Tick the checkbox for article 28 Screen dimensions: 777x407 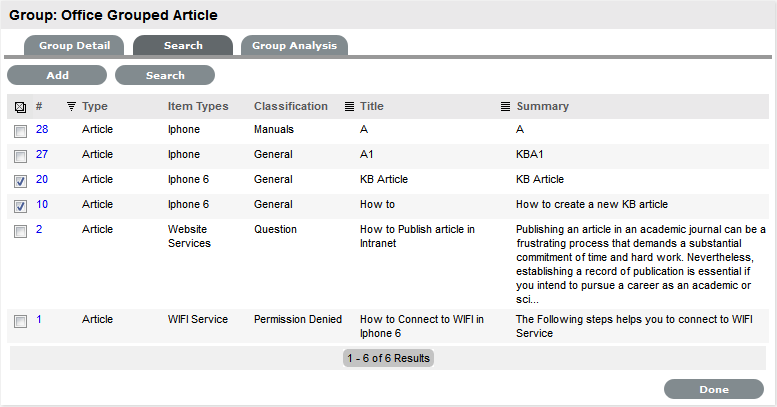tap(20, 131)
